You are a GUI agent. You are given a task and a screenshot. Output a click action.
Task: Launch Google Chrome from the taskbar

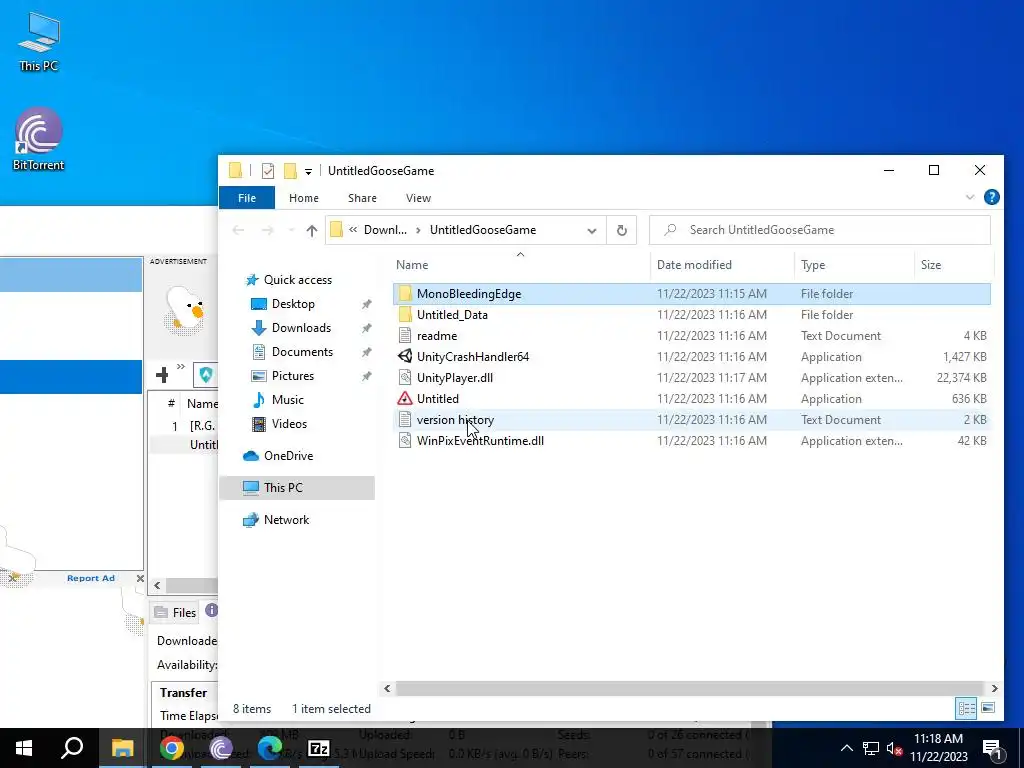[x=172, y=748]
